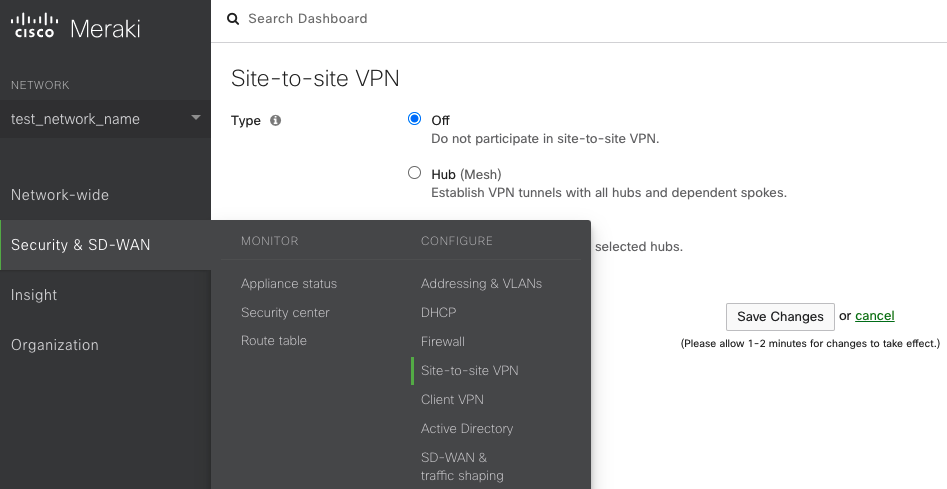Open the test_network_name network dropdown
The image size is (947, 489).
pyautogui.click(x=104, y=119)
